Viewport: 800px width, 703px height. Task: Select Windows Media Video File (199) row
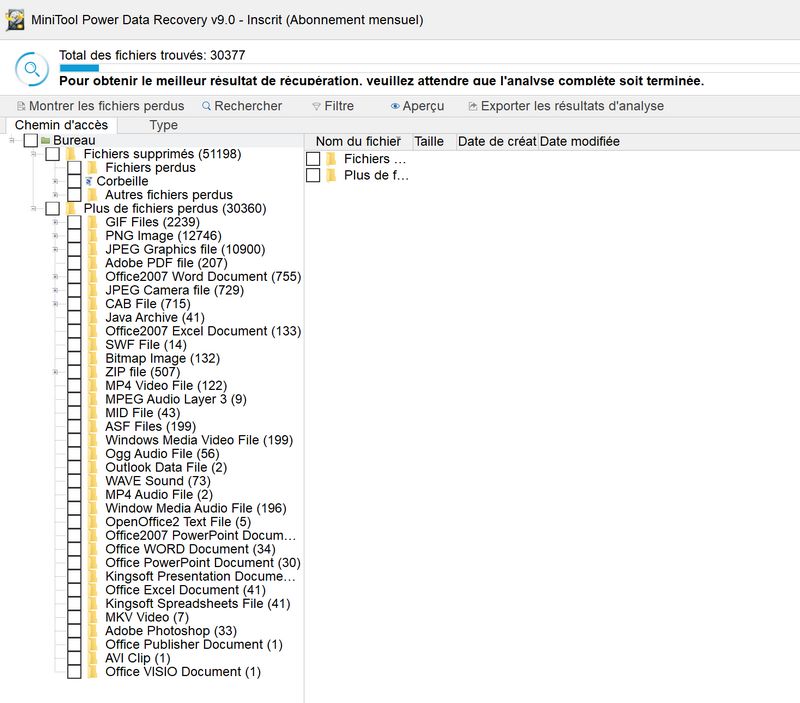[x=199, y=440]
